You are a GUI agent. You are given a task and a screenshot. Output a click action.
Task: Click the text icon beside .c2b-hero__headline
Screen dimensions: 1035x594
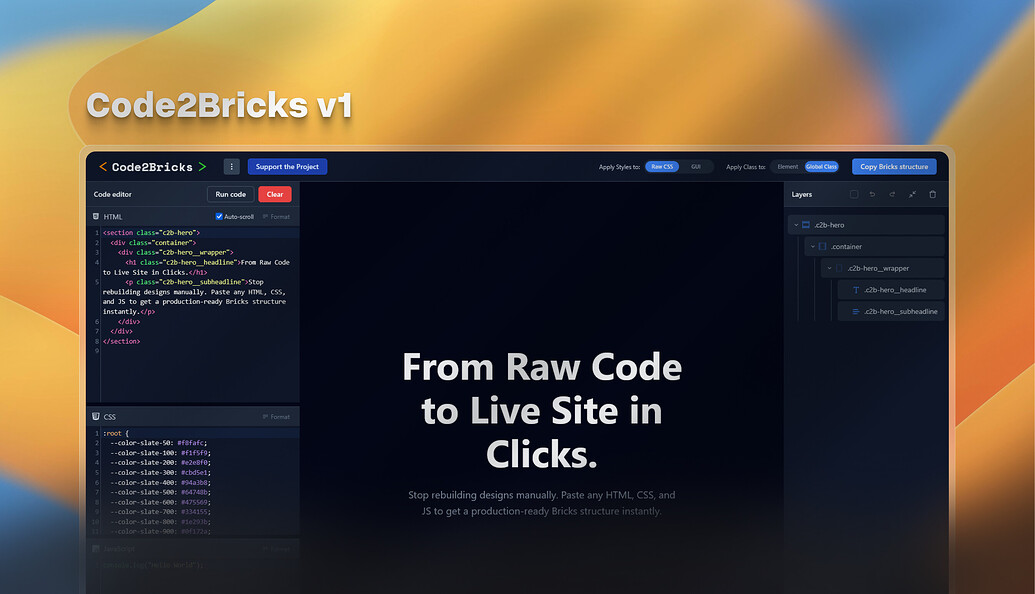(x=856, y=290)
